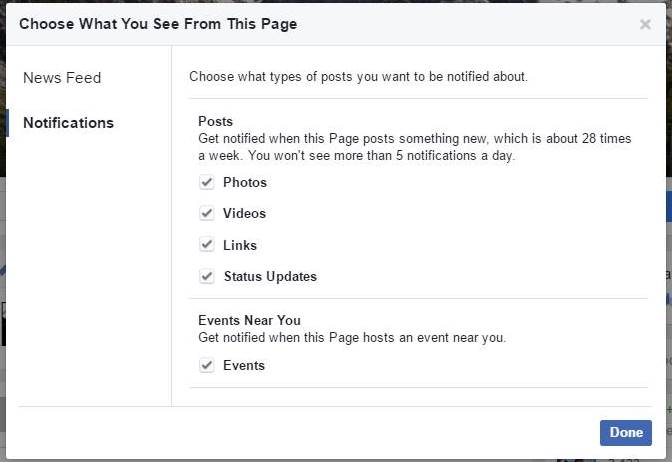672x462 pixels.
Task: Close the dialog with the X icon
Action: click(645, 24)
